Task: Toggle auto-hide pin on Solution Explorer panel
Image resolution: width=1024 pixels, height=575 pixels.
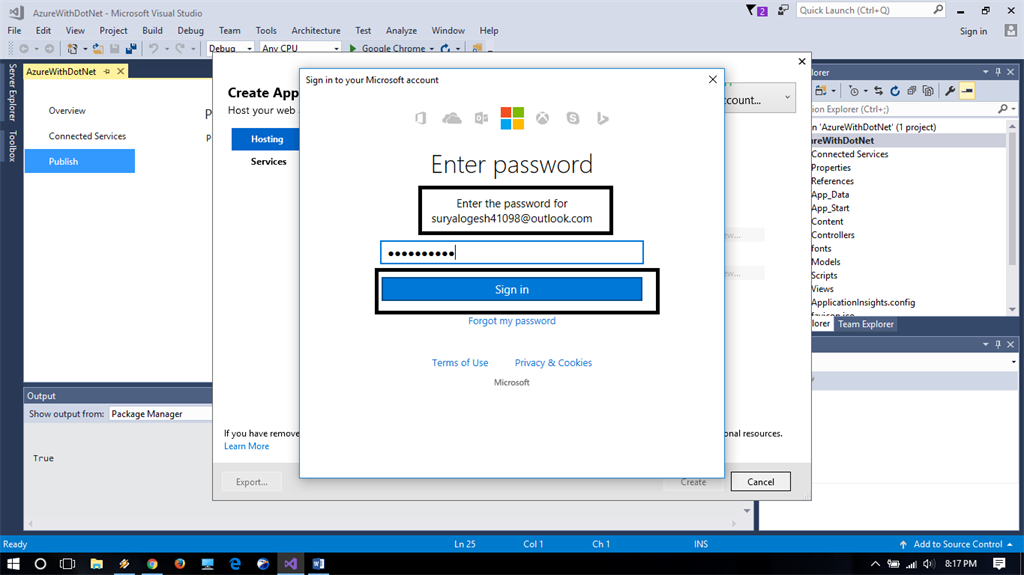Action: [998, 72]
